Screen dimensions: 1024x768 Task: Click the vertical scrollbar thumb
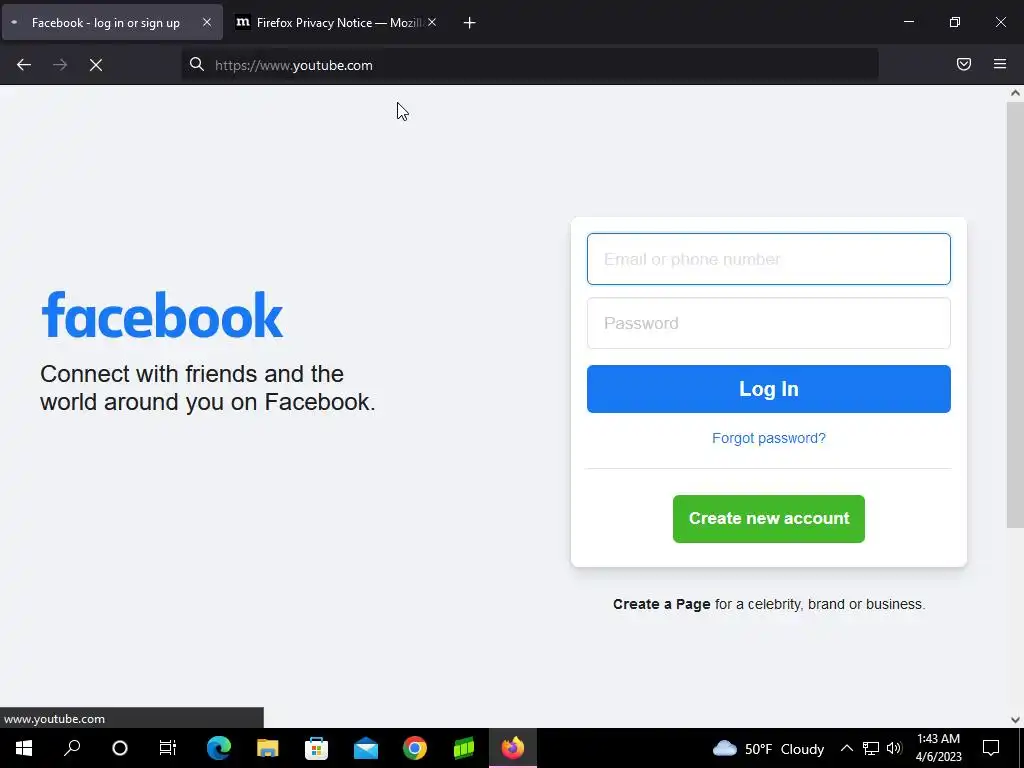1015,314
